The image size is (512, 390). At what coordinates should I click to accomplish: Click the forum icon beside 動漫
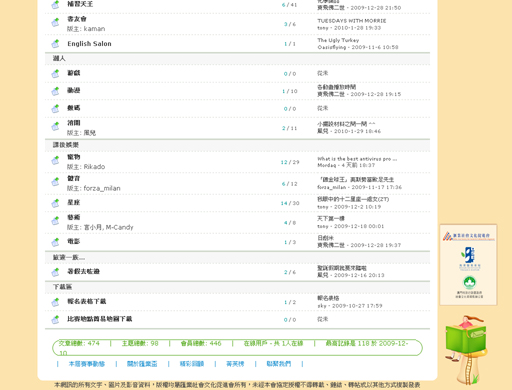tap(55, 91)
